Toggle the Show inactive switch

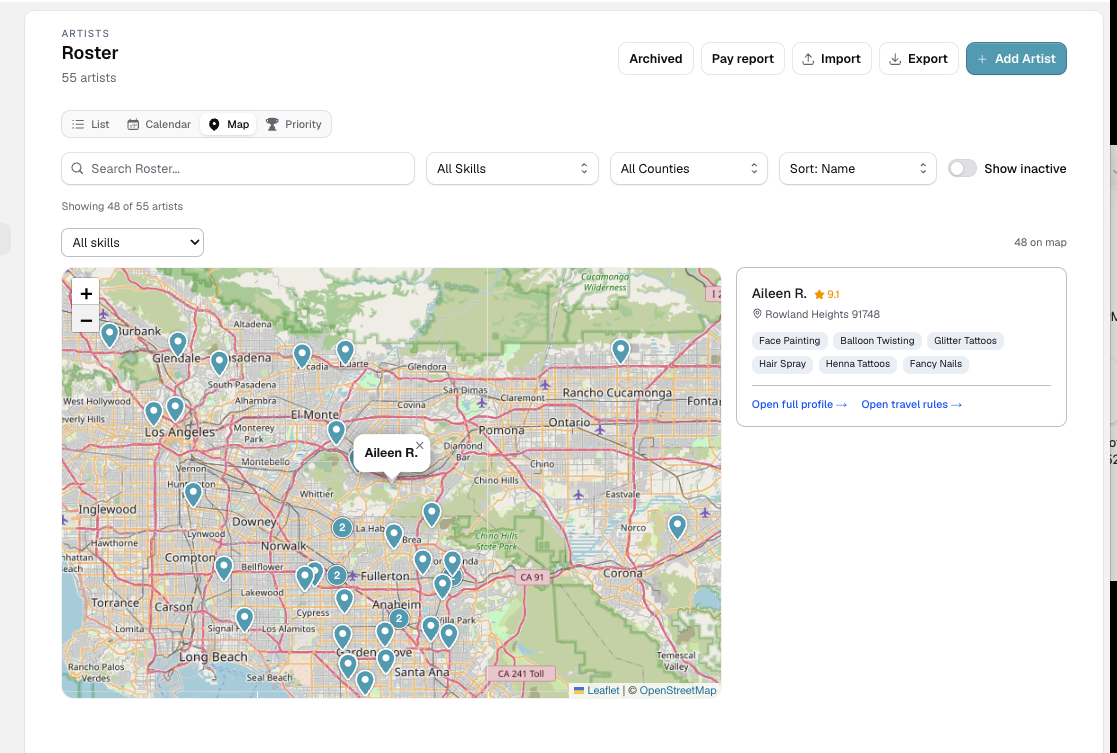click(x=962, y=169)
